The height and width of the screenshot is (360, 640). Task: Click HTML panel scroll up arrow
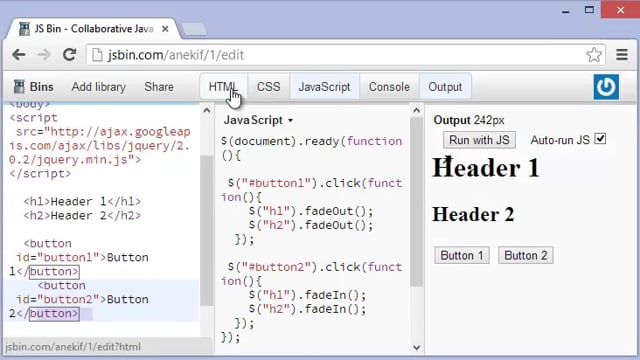[x=207, y=111]
